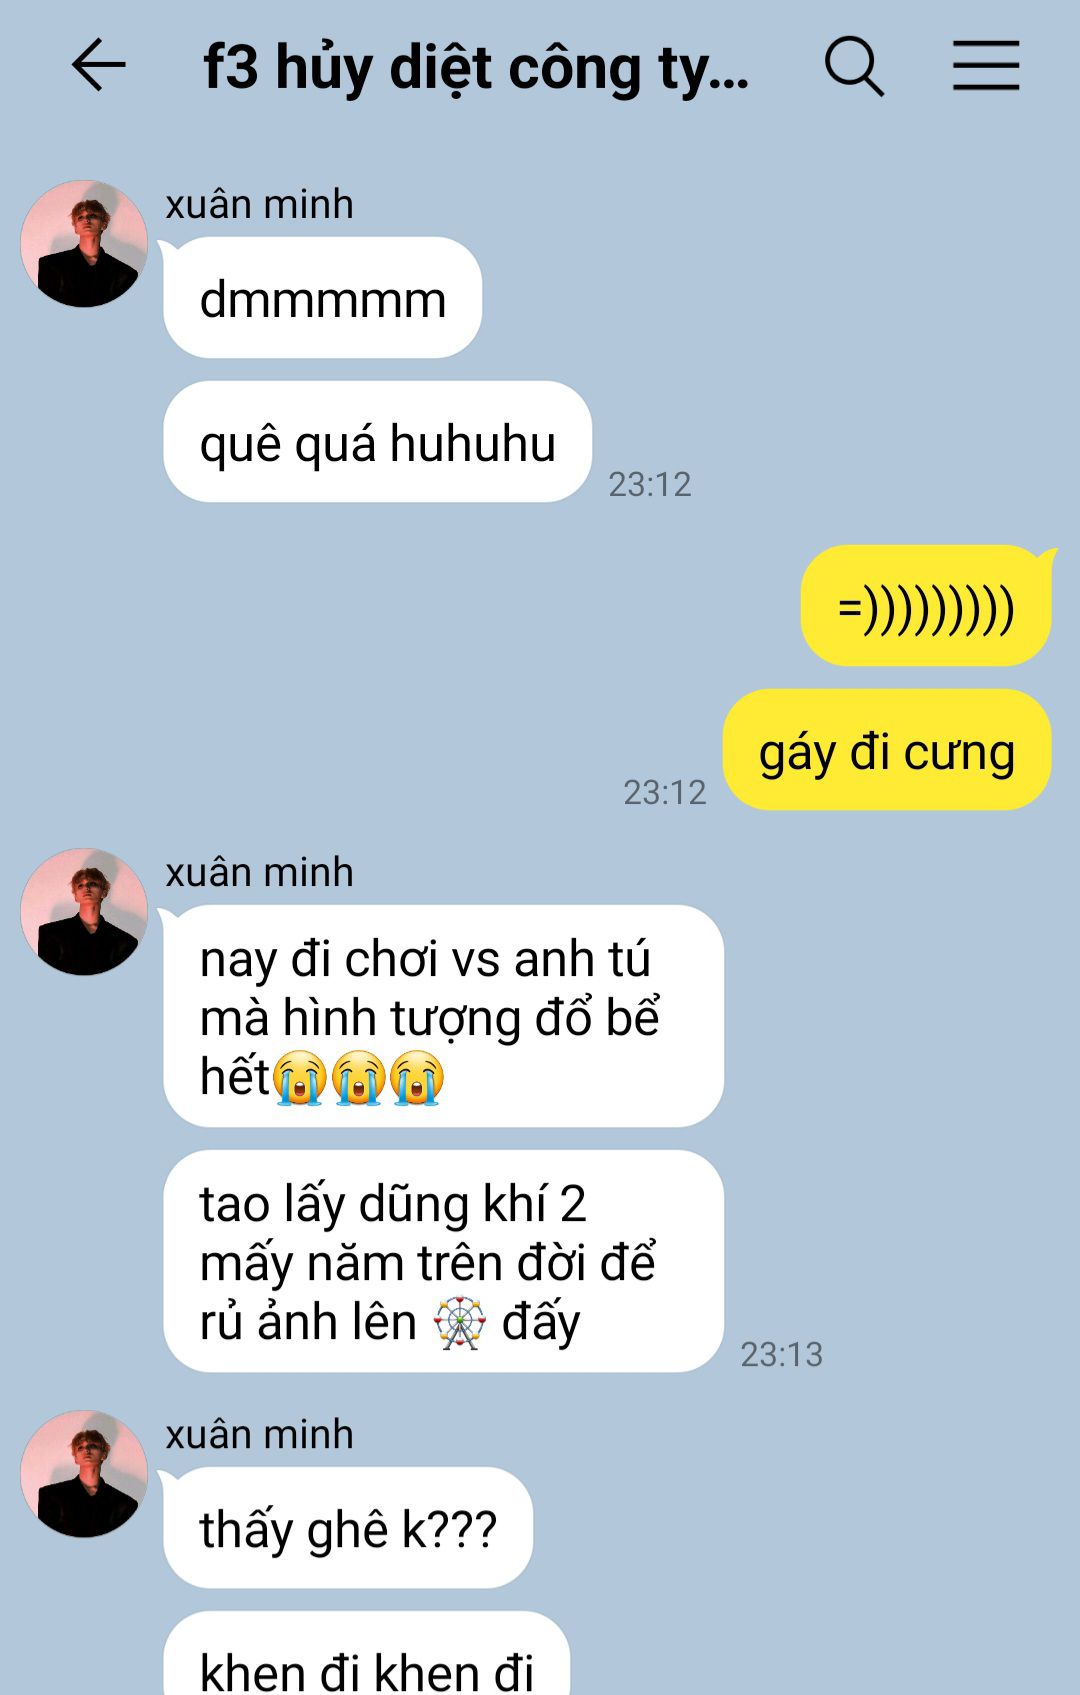Select the message about đi chơi vs anh tú
1080x1695 pixels.
point(443,1016)
